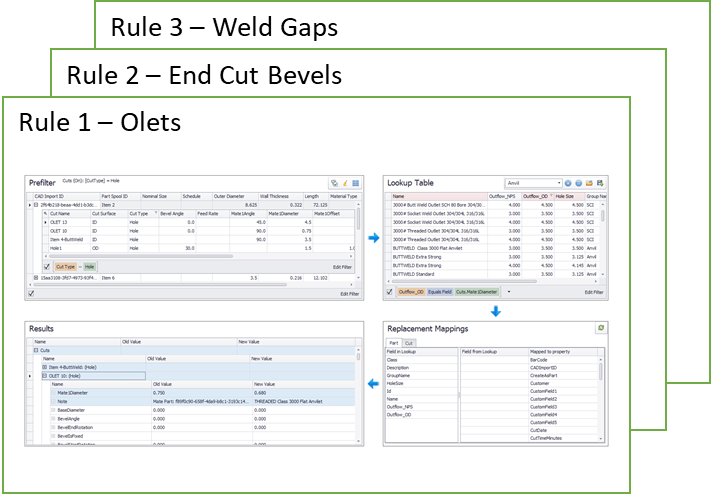Toggle the BevelIsFixed row checkbox in Results
This screenshot has width=711, height=494.
point(53,436)
